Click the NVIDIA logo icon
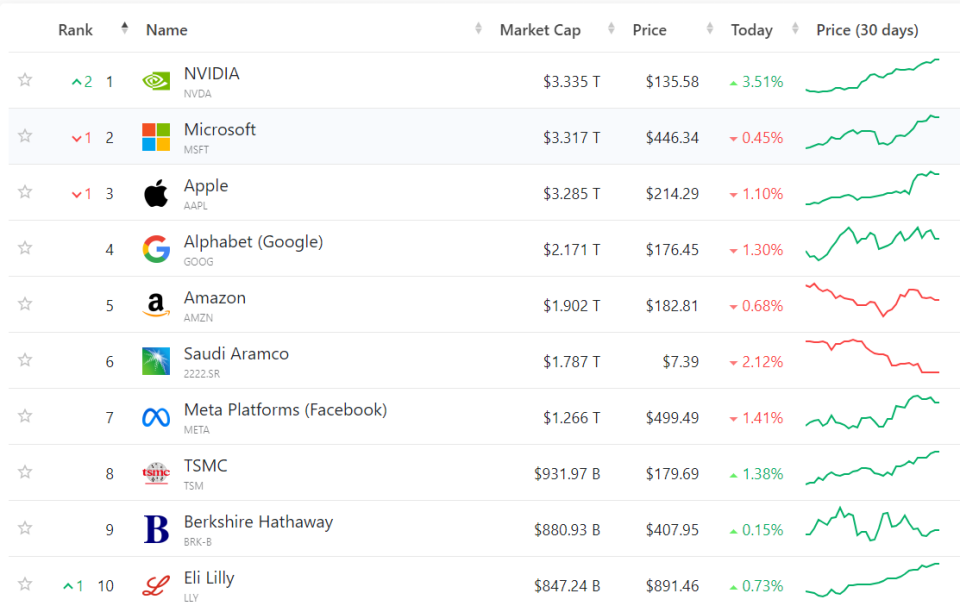960x612 pixels. (x=156, y=81)
